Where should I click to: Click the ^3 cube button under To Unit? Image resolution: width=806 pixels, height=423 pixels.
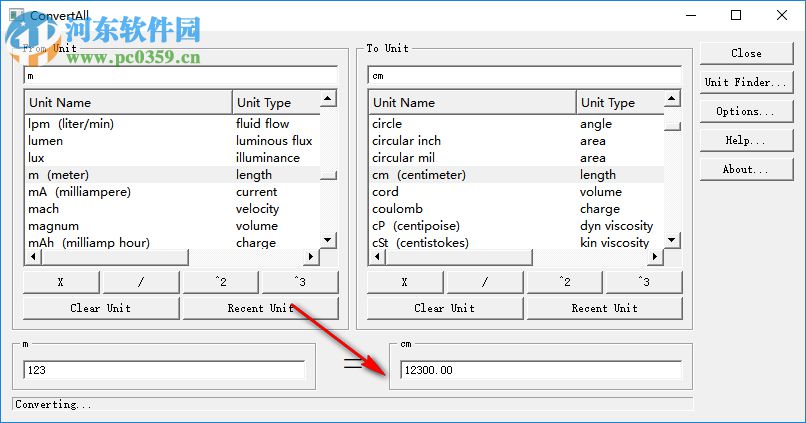point(644,282)
